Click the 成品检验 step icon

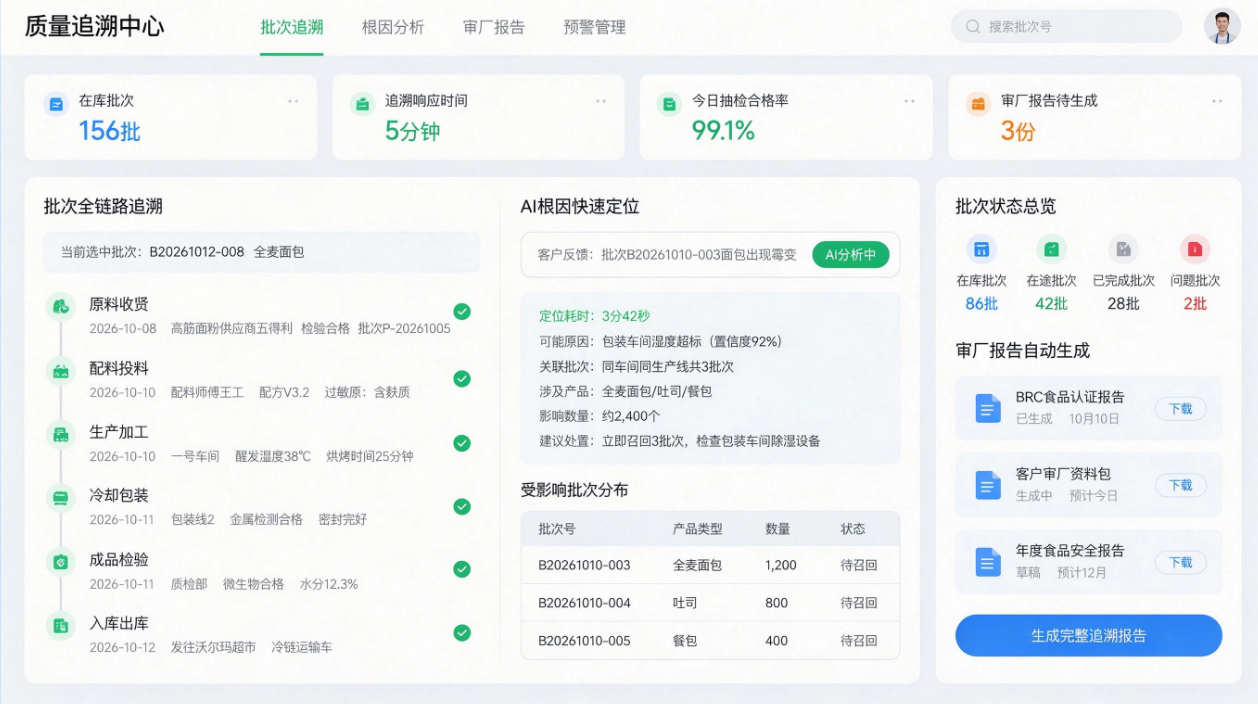pyautogui.click(x=61, y=561)
